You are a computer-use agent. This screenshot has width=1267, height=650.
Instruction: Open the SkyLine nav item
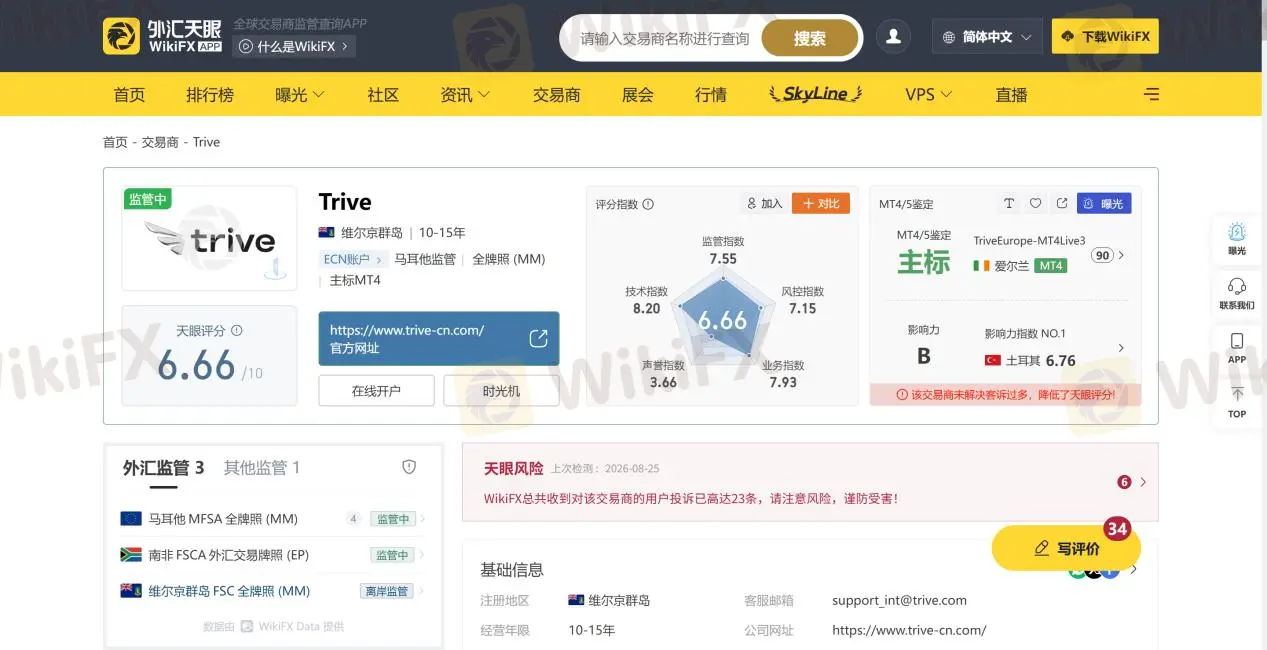(x=815, y=94)
